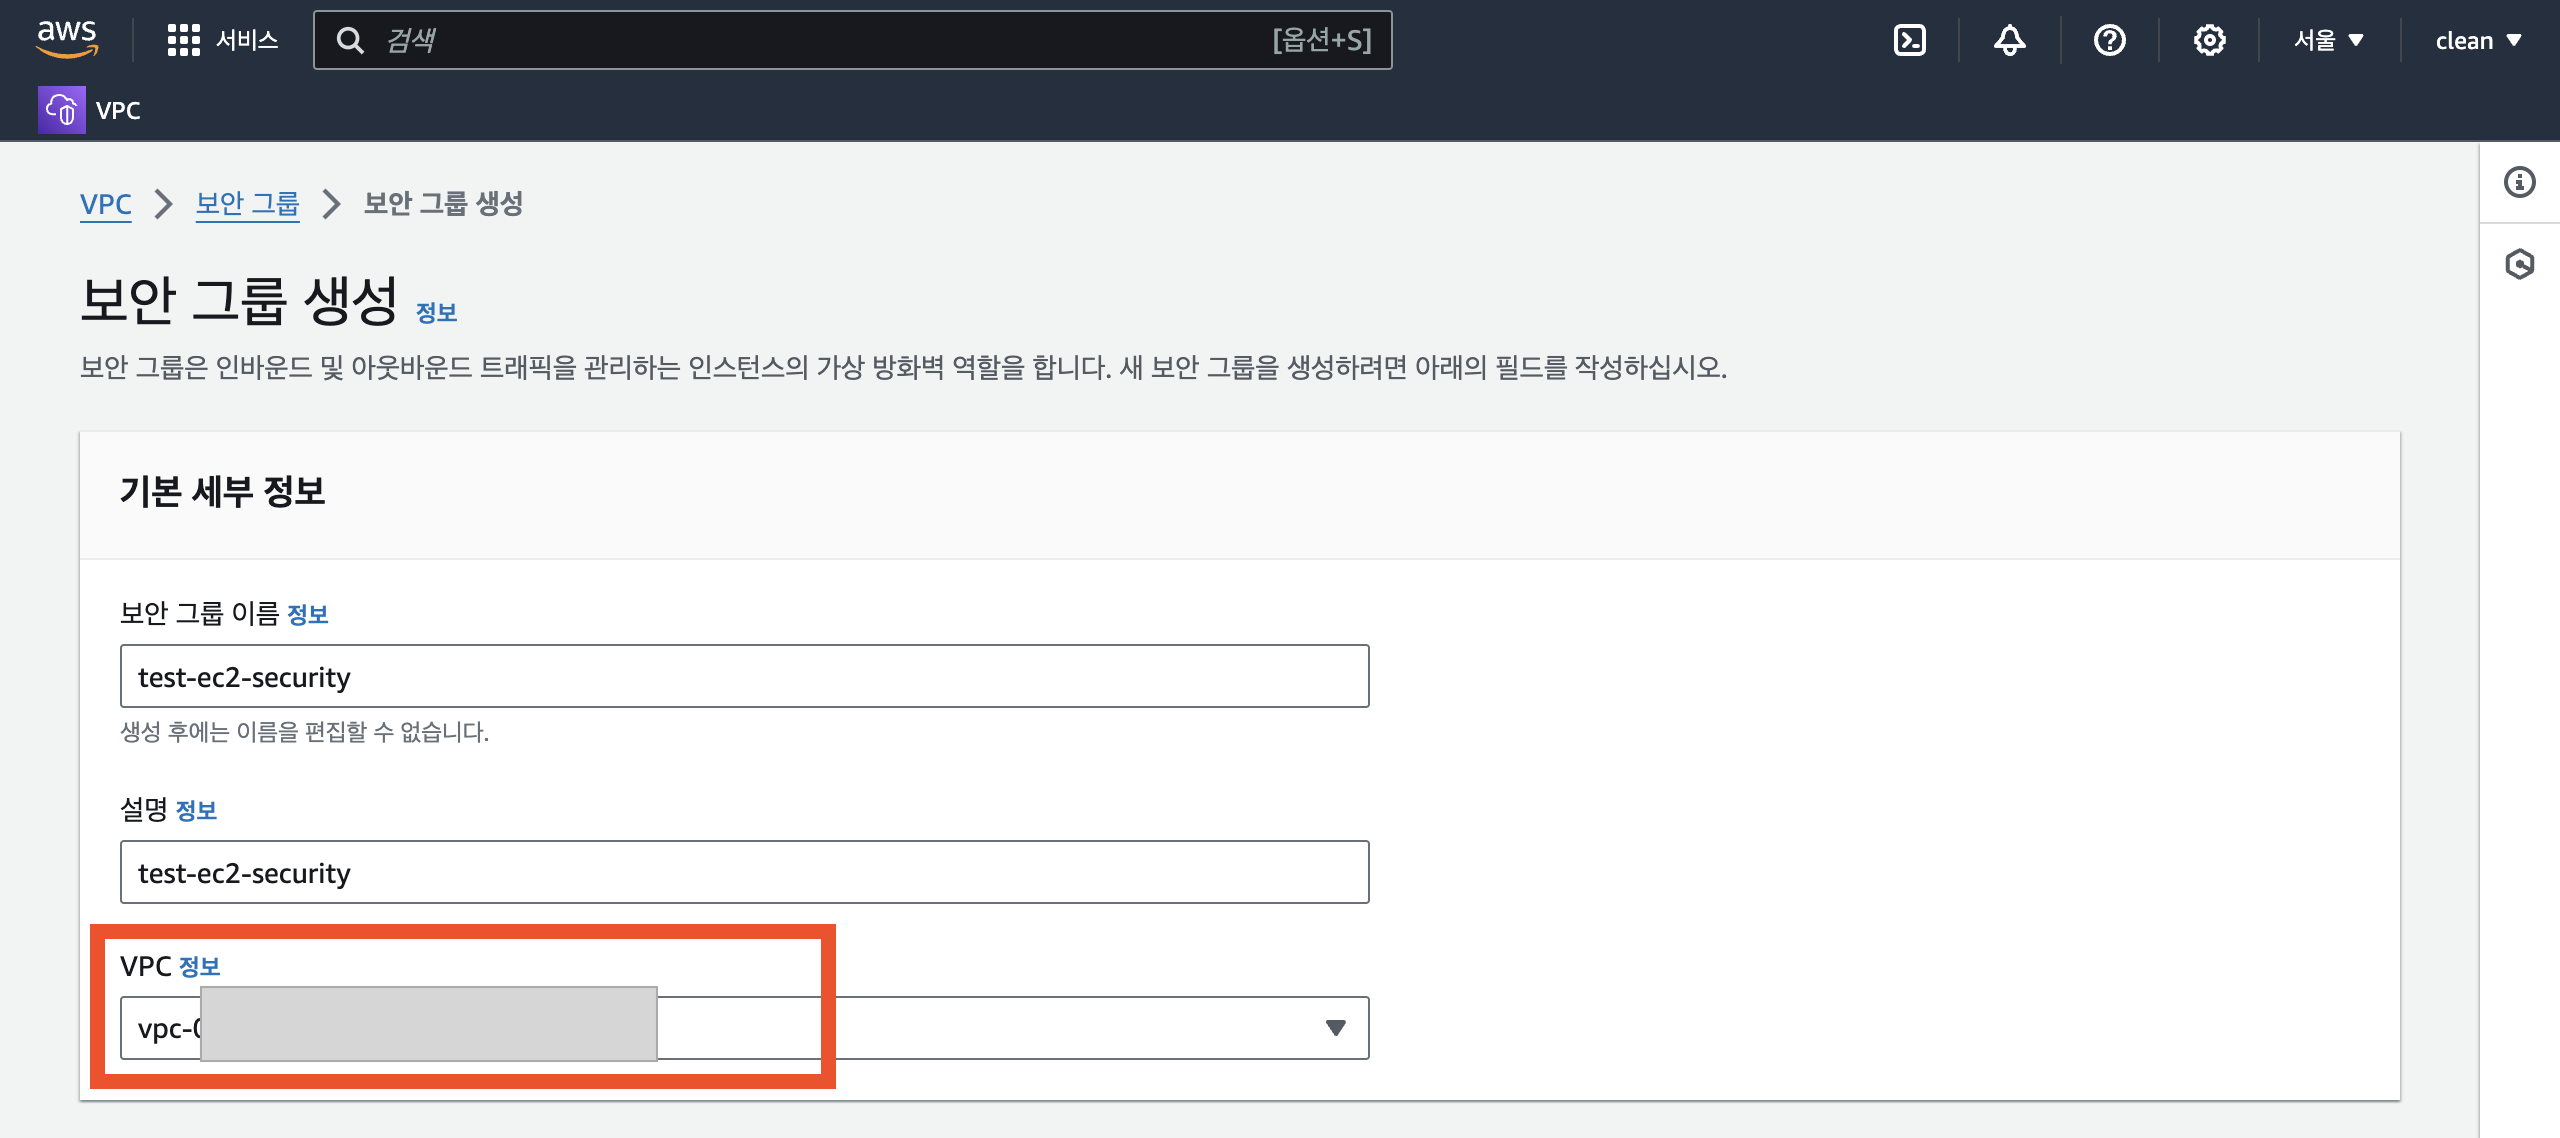Click the 보안 그룹 이름 text field
Screen dimensions: 2560x1138
[744, 677]
